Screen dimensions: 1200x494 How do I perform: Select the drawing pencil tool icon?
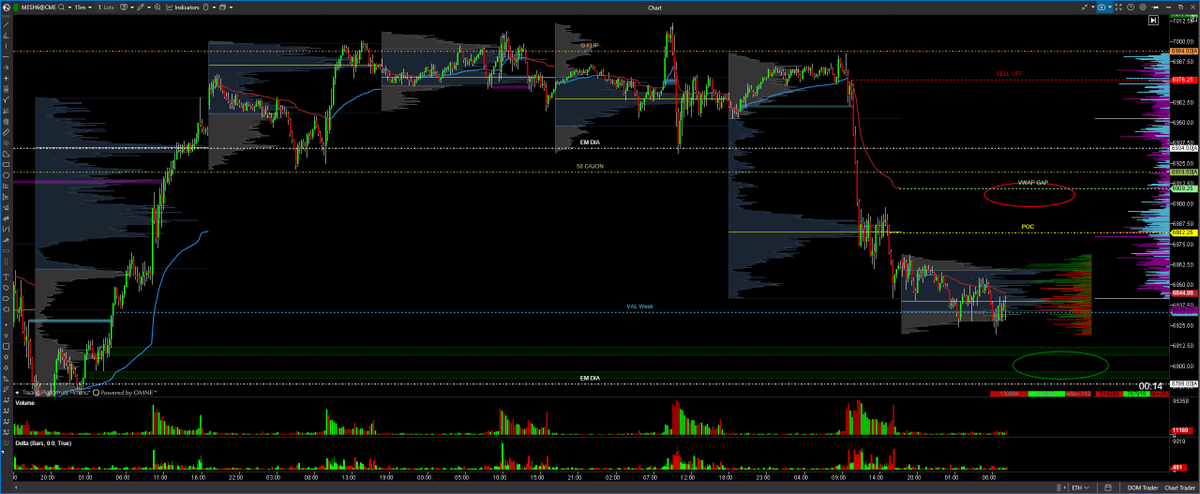[x=140, y=8]
